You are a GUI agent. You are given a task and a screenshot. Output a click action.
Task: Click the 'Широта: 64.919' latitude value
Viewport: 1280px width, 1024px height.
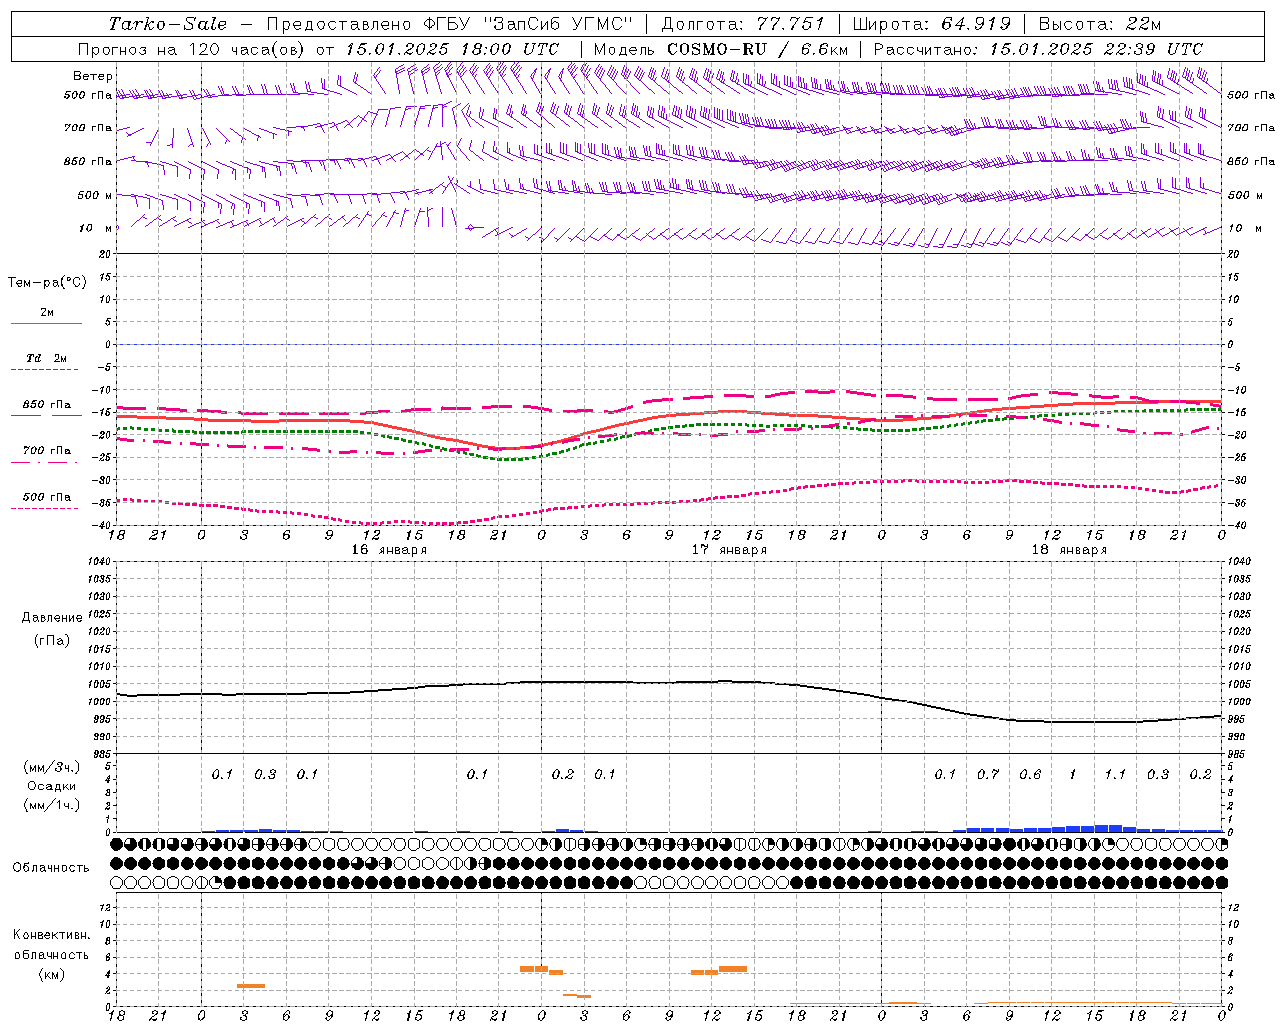[x=932, y=24]
